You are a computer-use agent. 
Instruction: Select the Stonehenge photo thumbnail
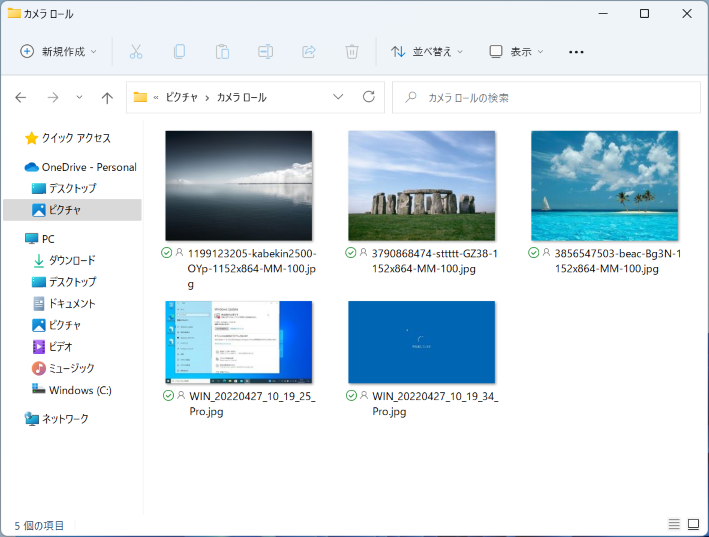click(x=421, y=185)
